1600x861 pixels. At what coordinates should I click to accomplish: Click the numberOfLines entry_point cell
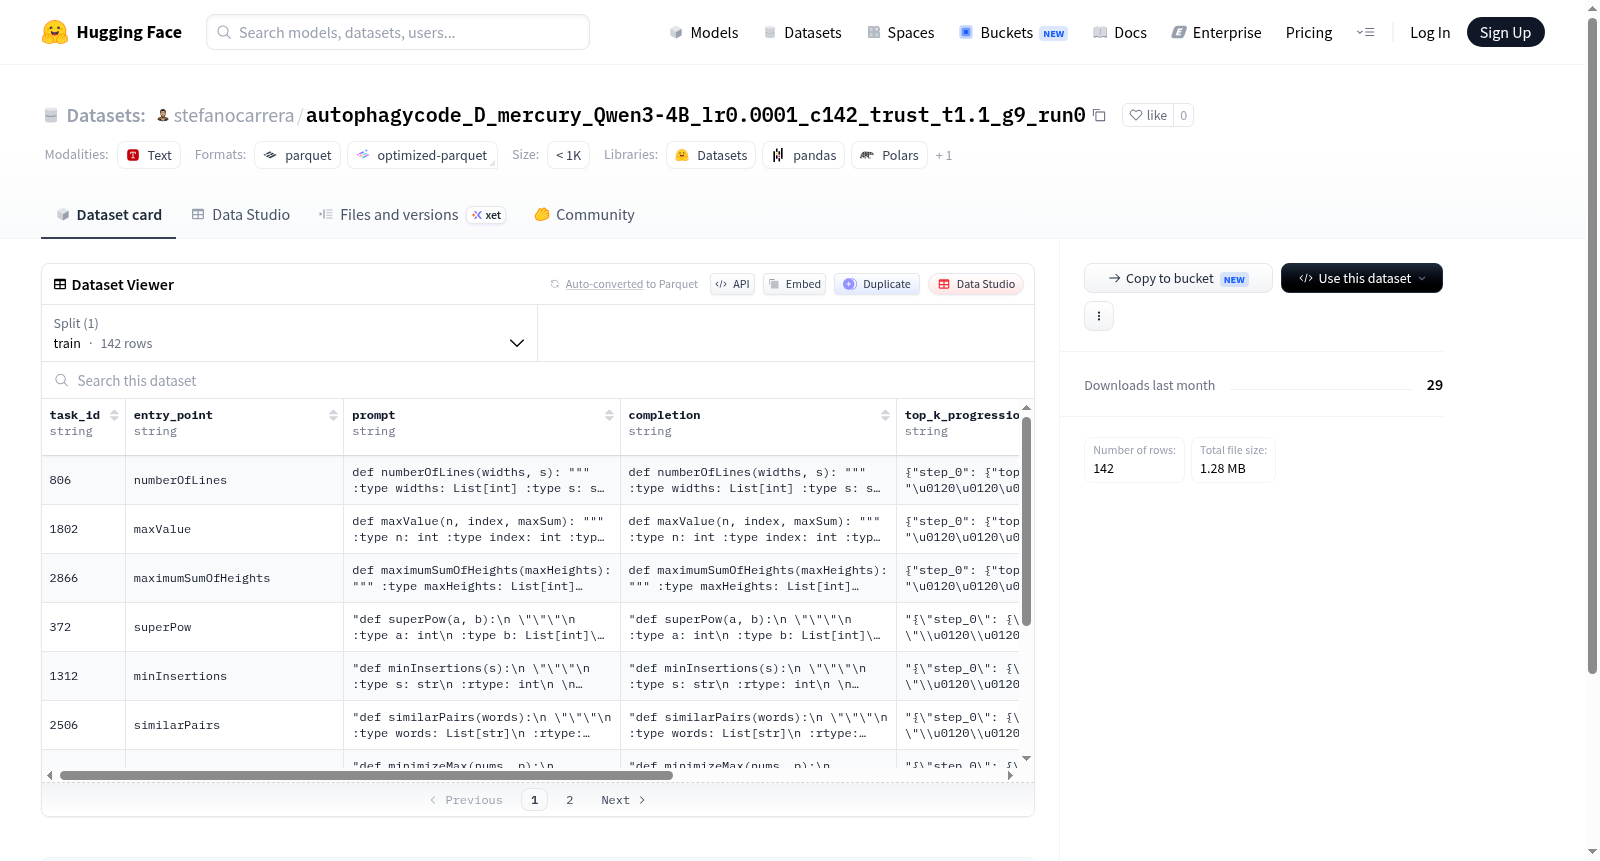coord(235,480)
